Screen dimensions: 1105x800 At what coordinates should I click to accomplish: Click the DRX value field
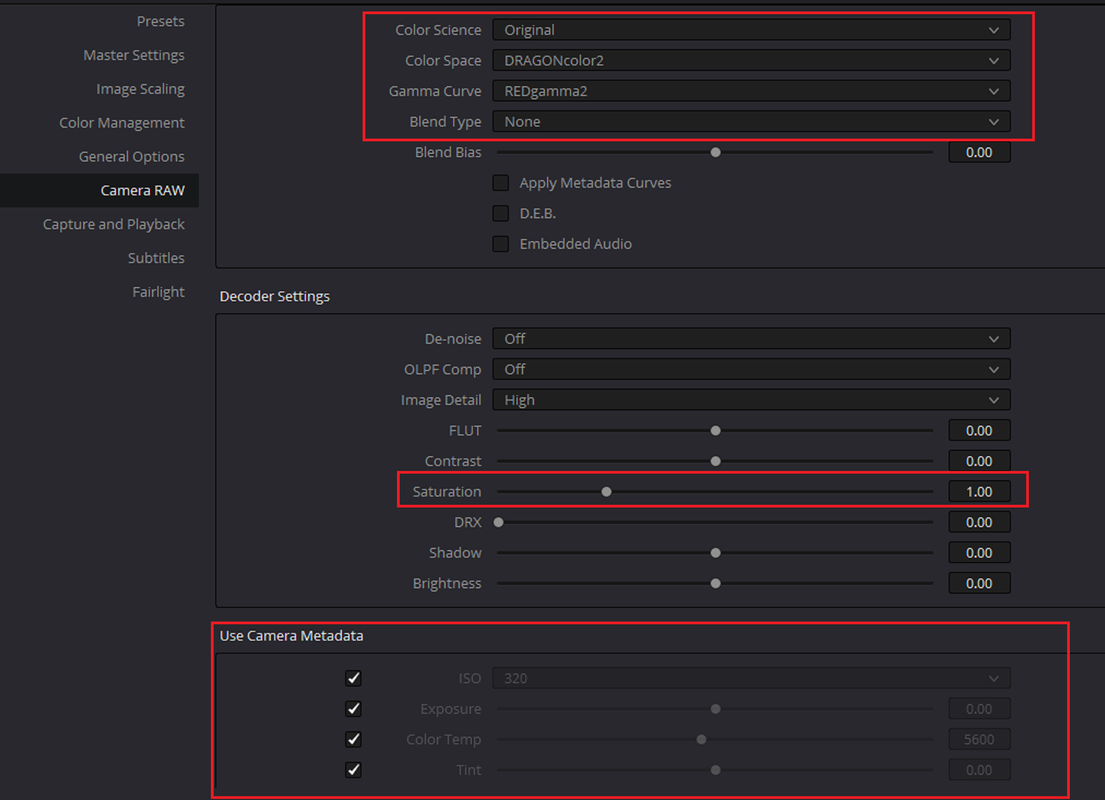point(979,522)
